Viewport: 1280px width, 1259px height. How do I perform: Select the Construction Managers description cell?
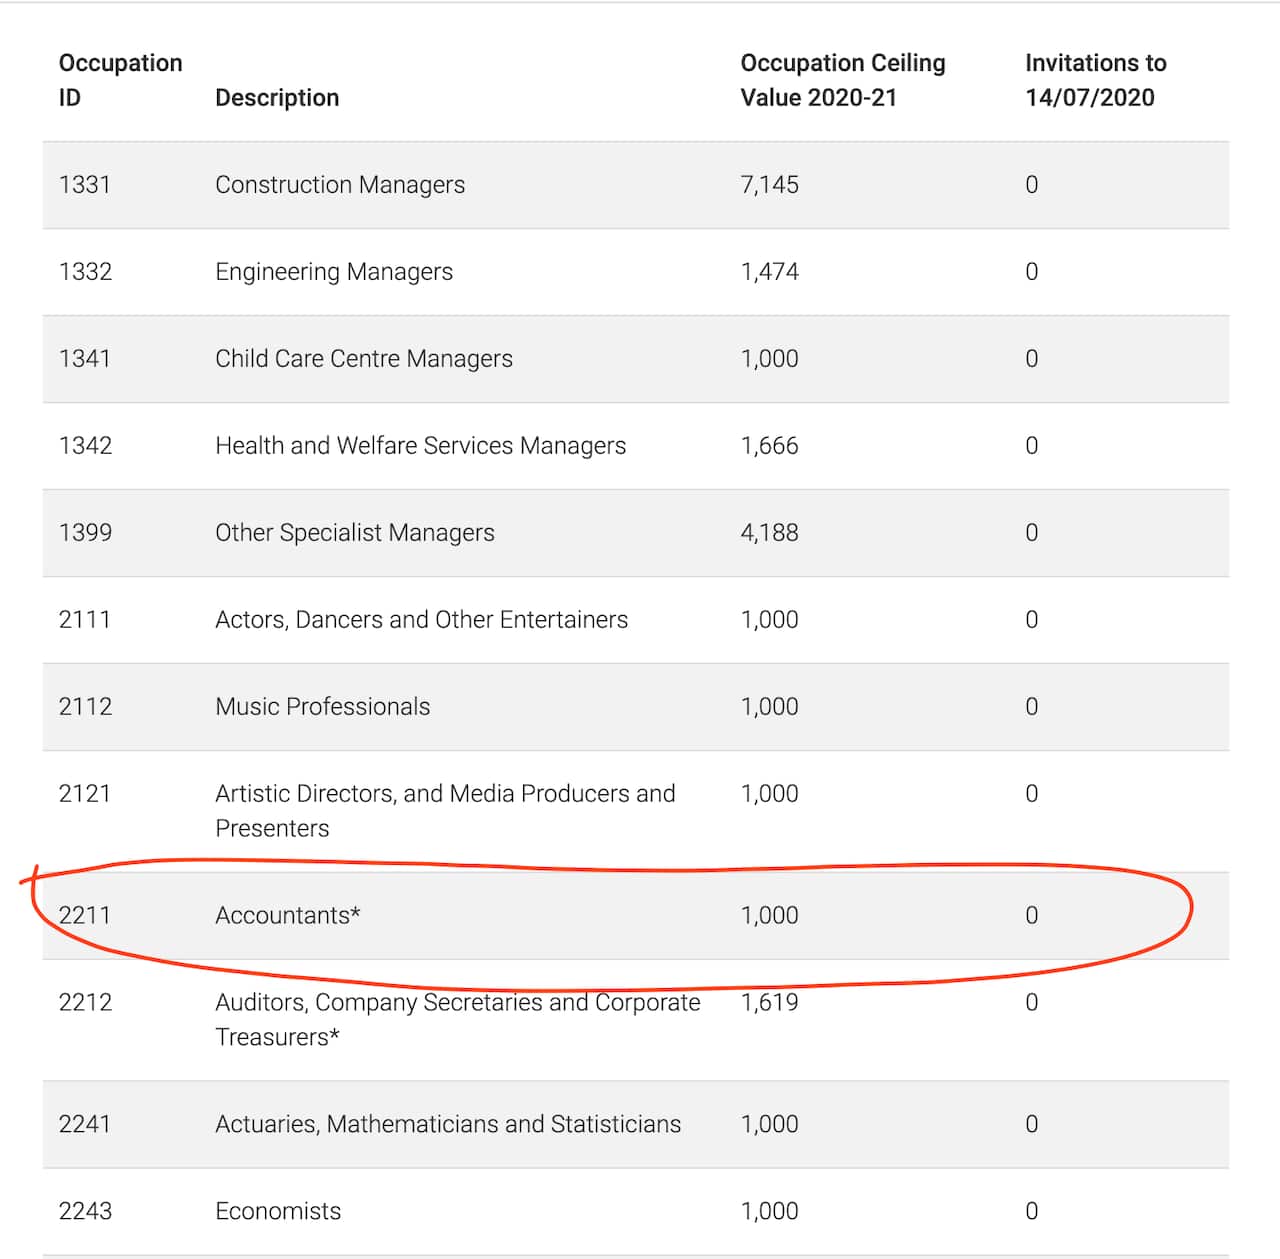340,185
